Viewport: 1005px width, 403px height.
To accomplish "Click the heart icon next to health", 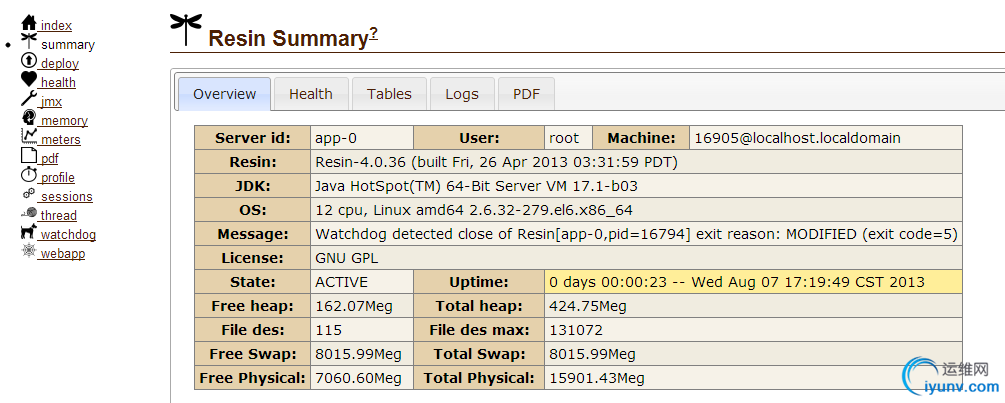I will pos(29,80).
